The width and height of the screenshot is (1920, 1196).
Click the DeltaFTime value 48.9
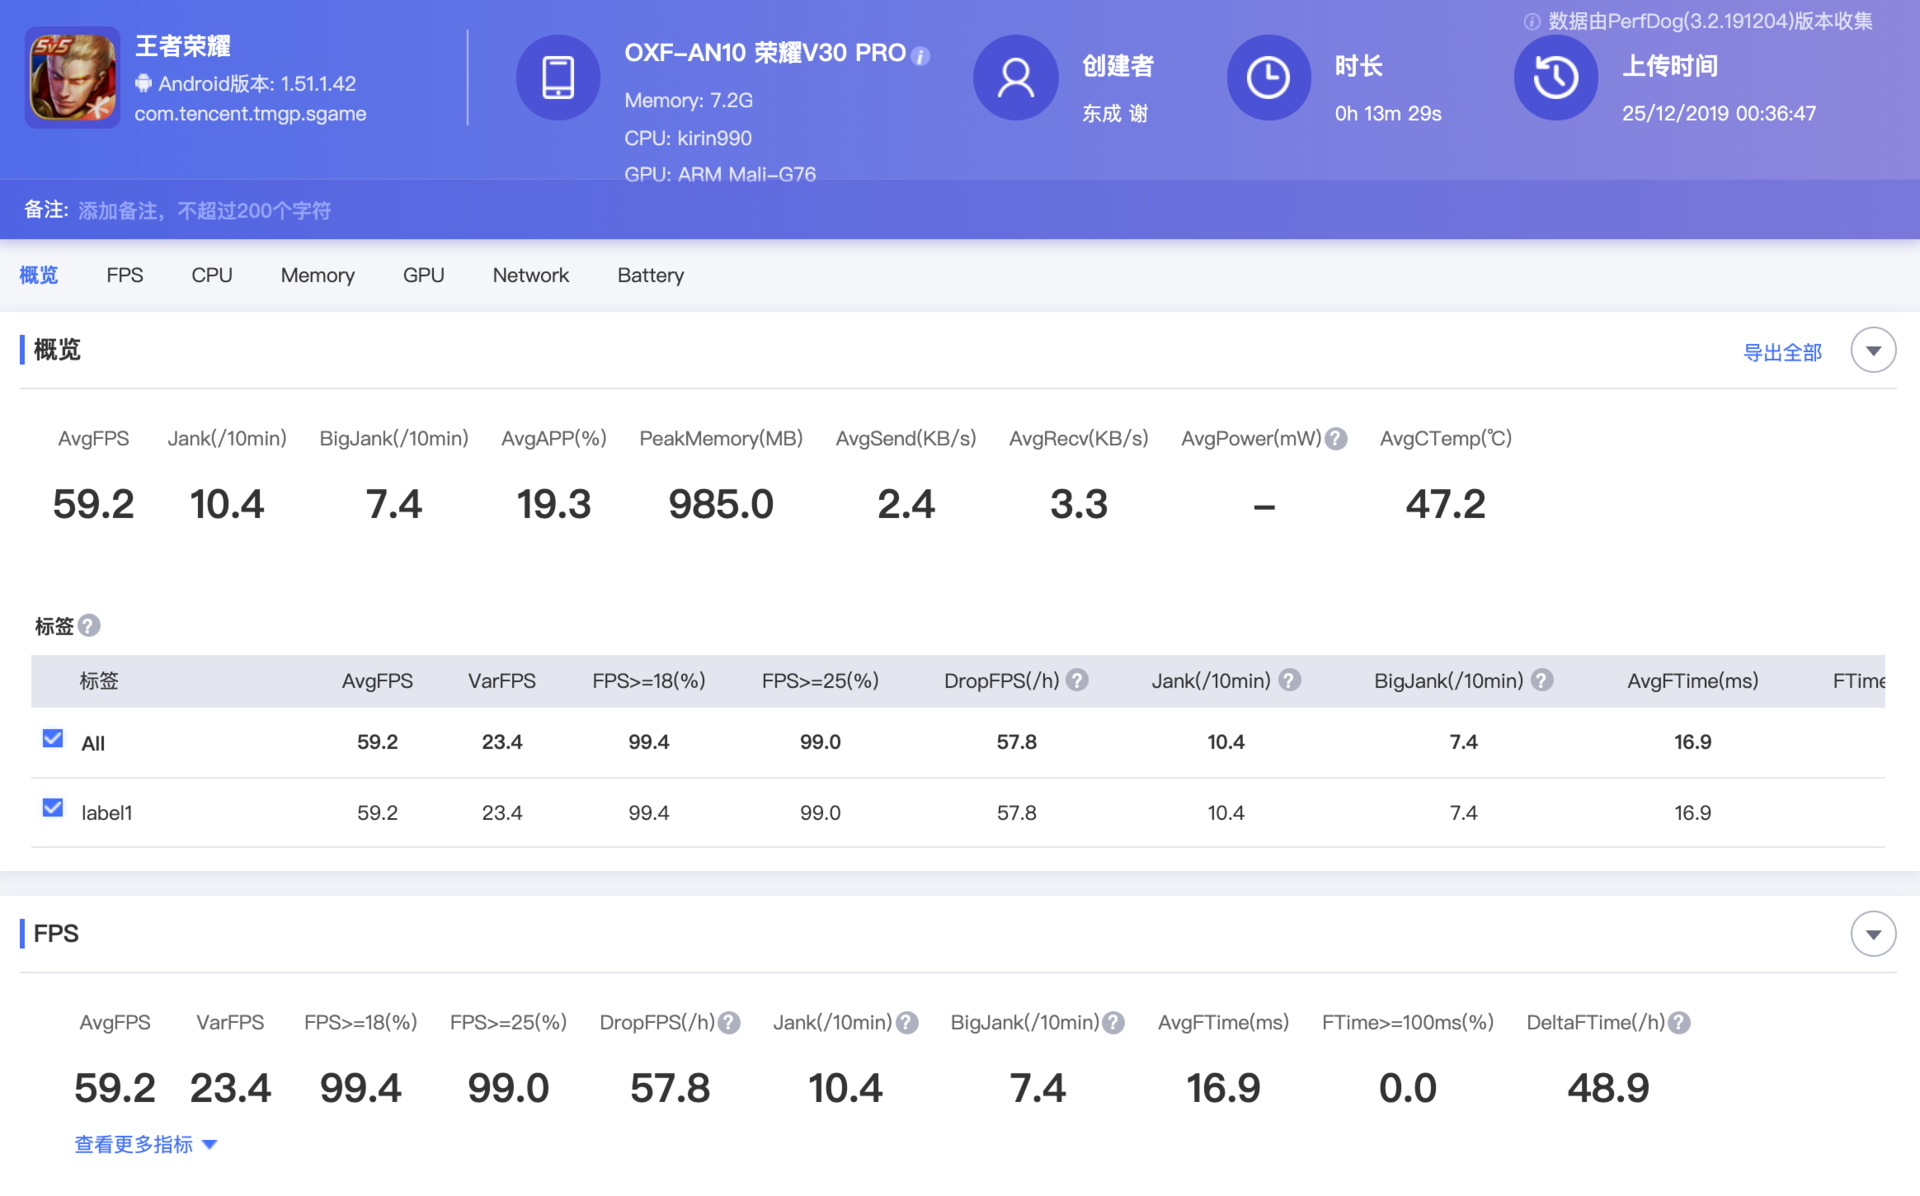click(1608, 1088)
